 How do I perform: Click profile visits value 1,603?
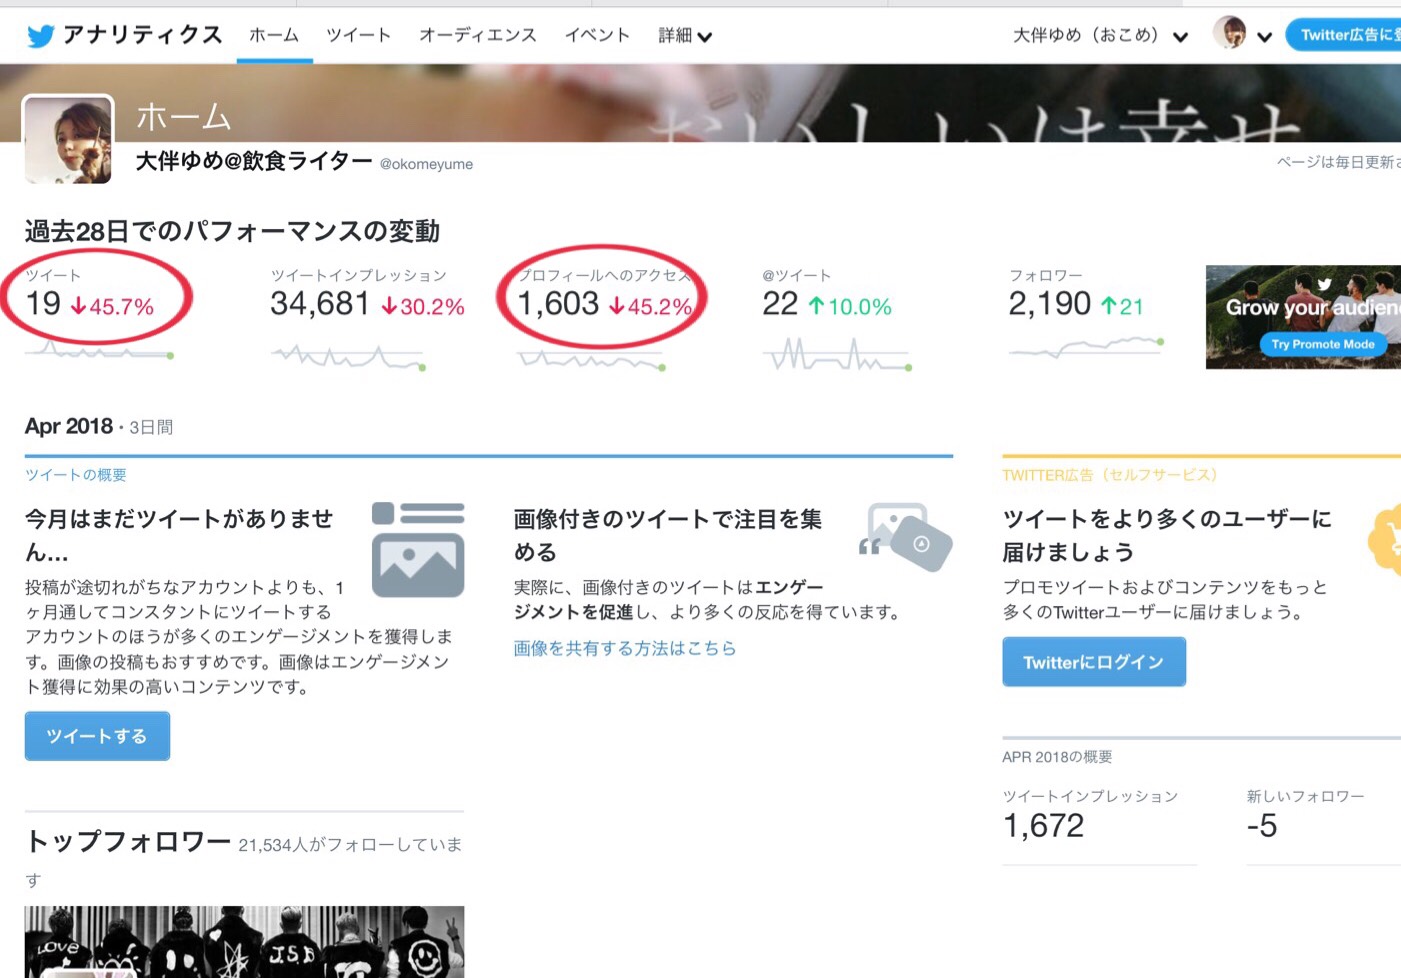coord(558,303)
